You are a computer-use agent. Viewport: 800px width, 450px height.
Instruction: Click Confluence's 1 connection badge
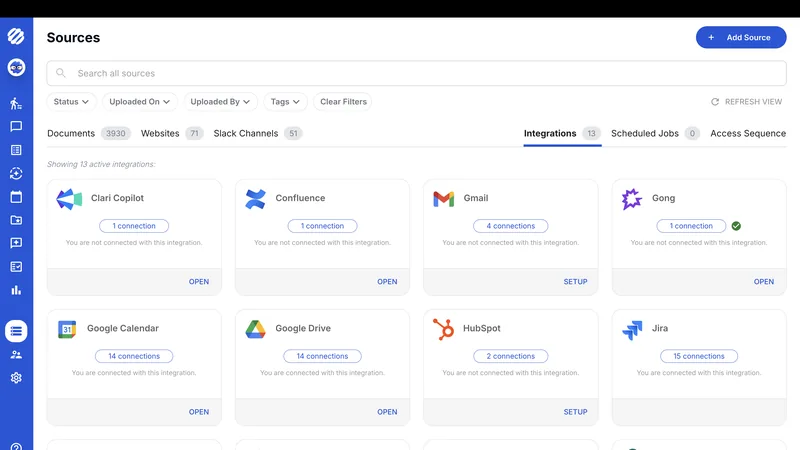click(x=322, y=226)
